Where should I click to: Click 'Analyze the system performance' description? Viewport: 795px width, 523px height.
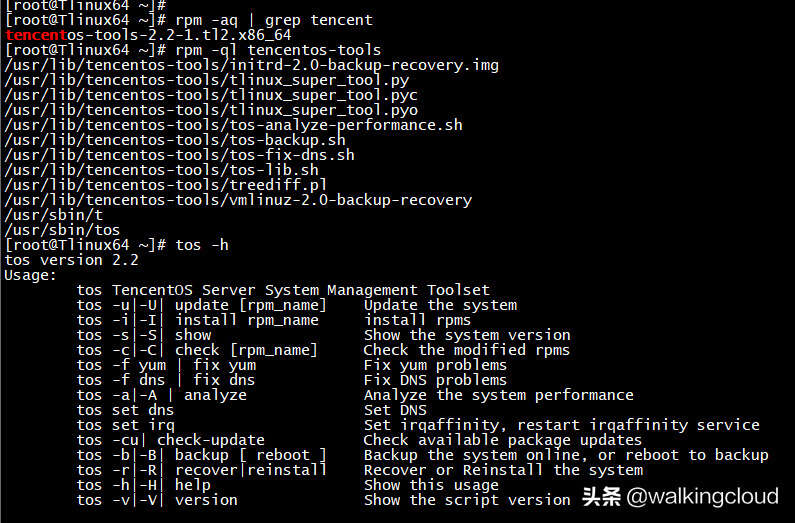498,395
